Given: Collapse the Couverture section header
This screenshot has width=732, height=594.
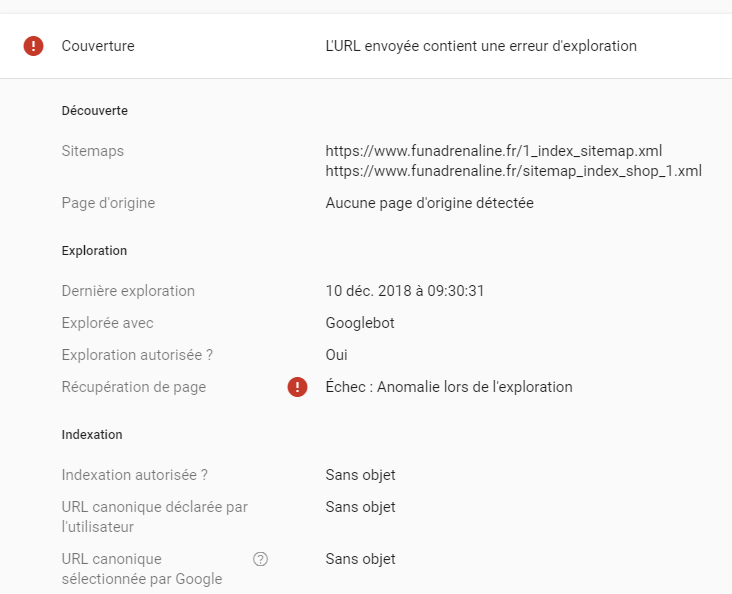Looking at the screenshot, I should (x=98, y=46).
